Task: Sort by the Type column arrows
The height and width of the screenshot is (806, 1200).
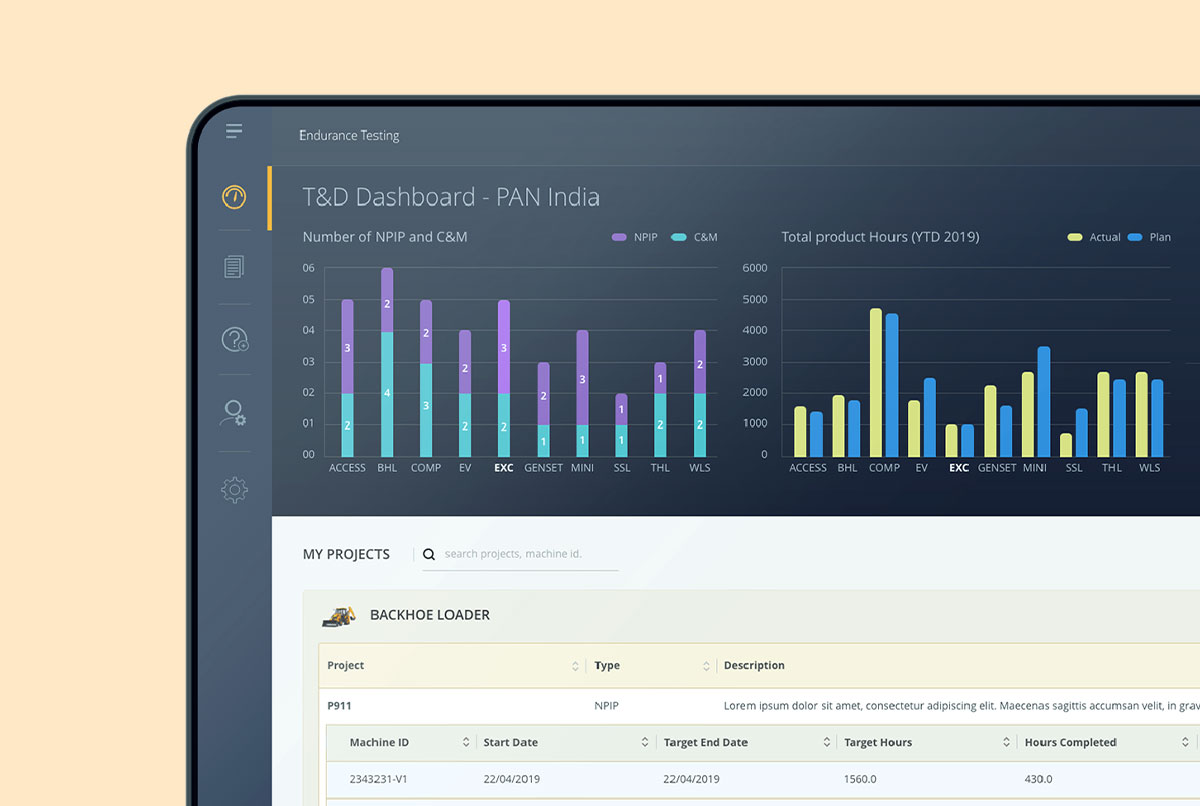Action: click(x=706, y=666)
